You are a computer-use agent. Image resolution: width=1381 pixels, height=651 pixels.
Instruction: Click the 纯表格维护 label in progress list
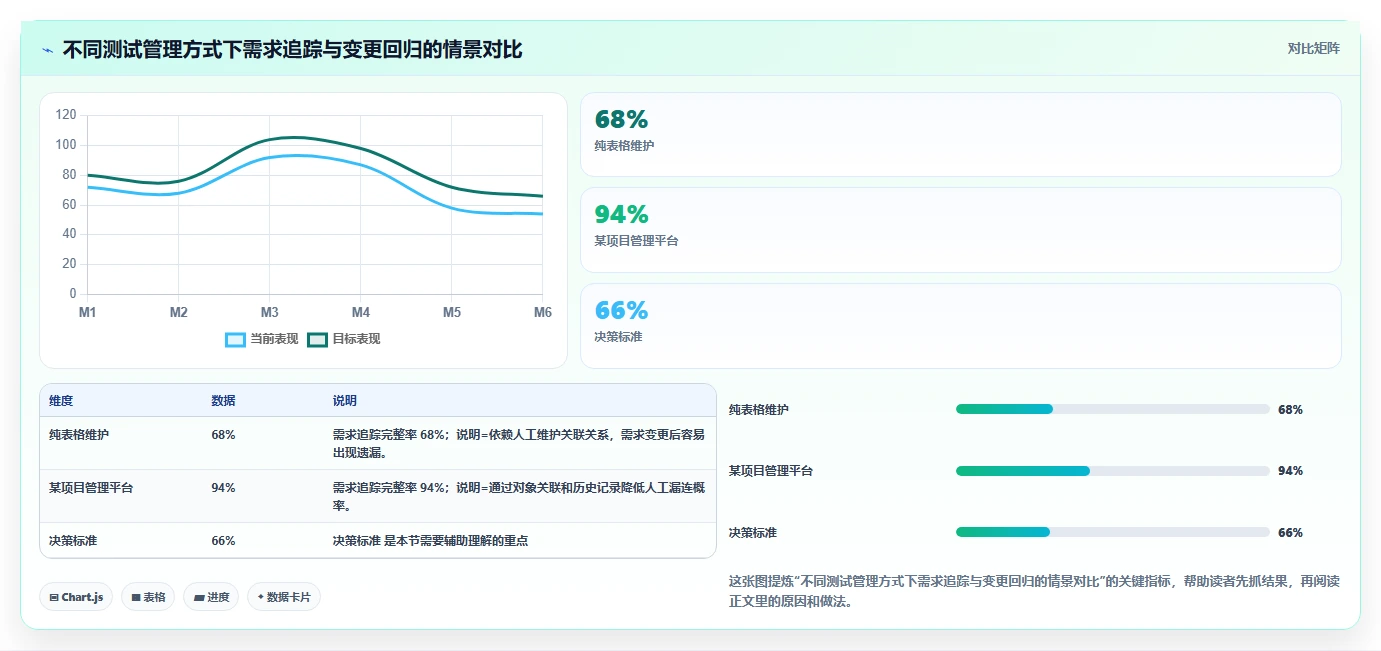click(759, 410)
